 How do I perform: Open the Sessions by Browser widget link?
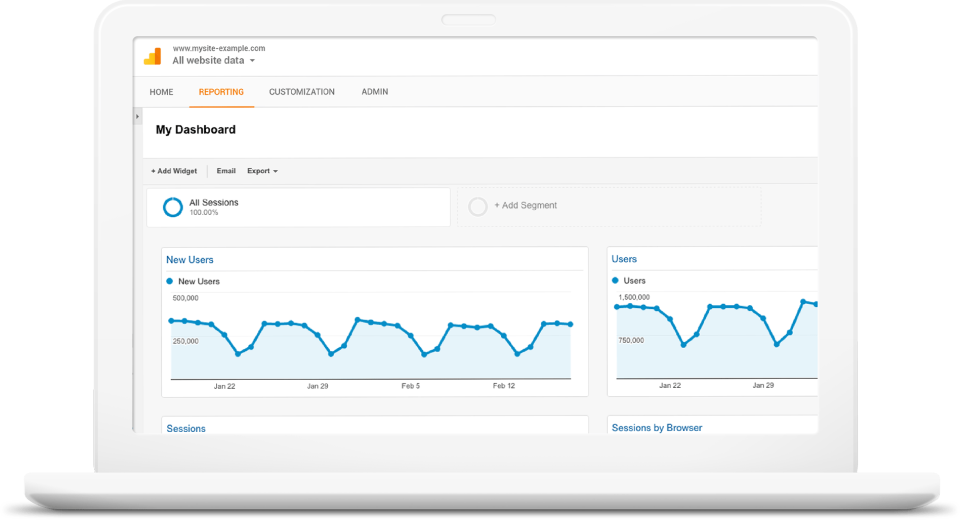[x=657, y=428]
